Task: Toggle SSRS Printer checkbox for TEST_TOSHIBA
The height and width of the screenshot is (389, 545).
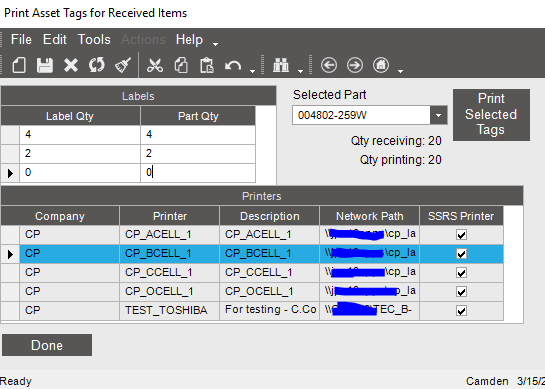Action: coord(461,310)
